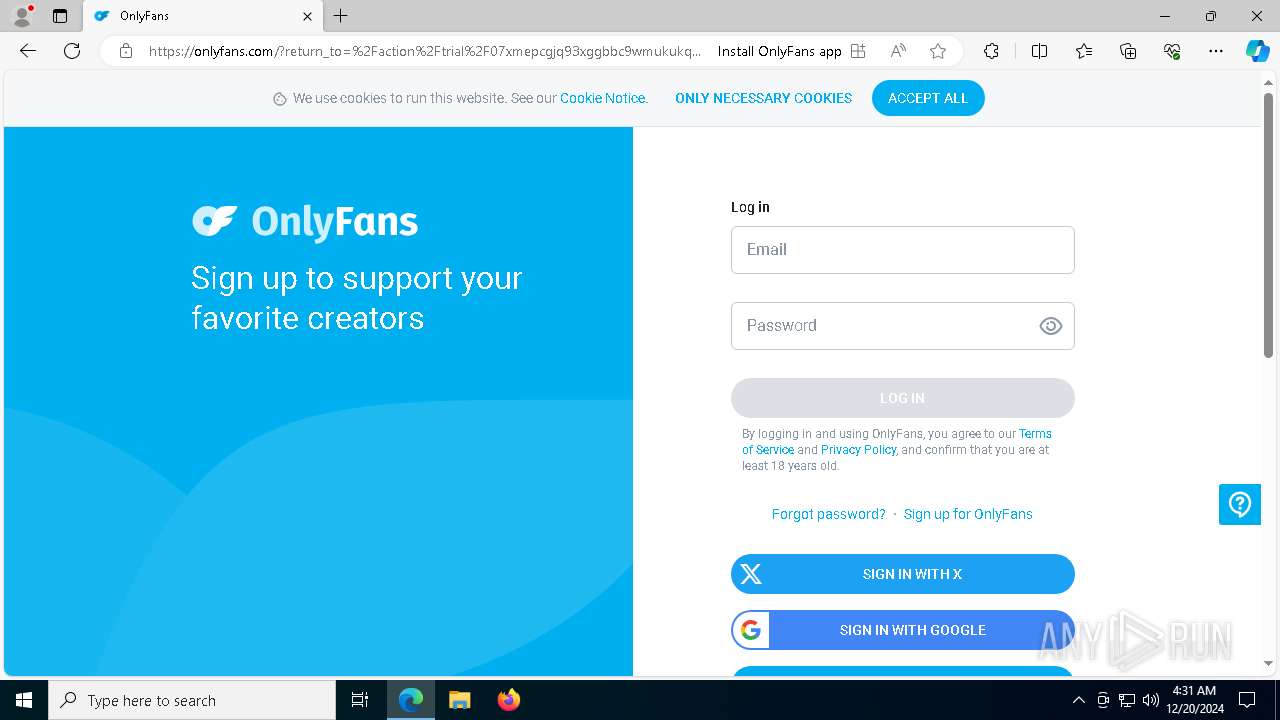Open the Read aloud icon
The height and width of the screenshot is (720, 1280).
coord(898,51)
